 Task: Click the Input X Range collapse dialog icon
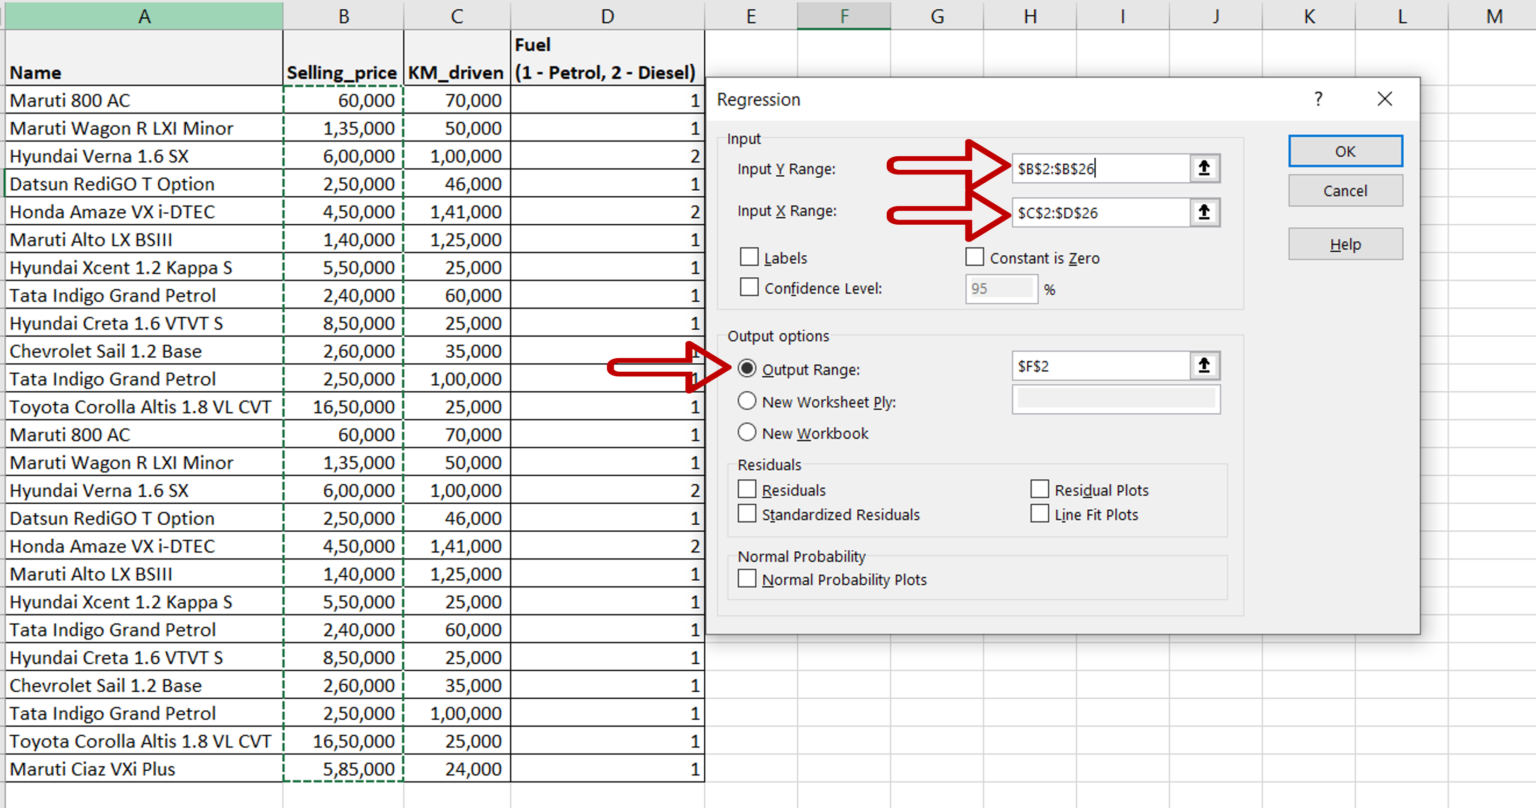point(1204,212)
